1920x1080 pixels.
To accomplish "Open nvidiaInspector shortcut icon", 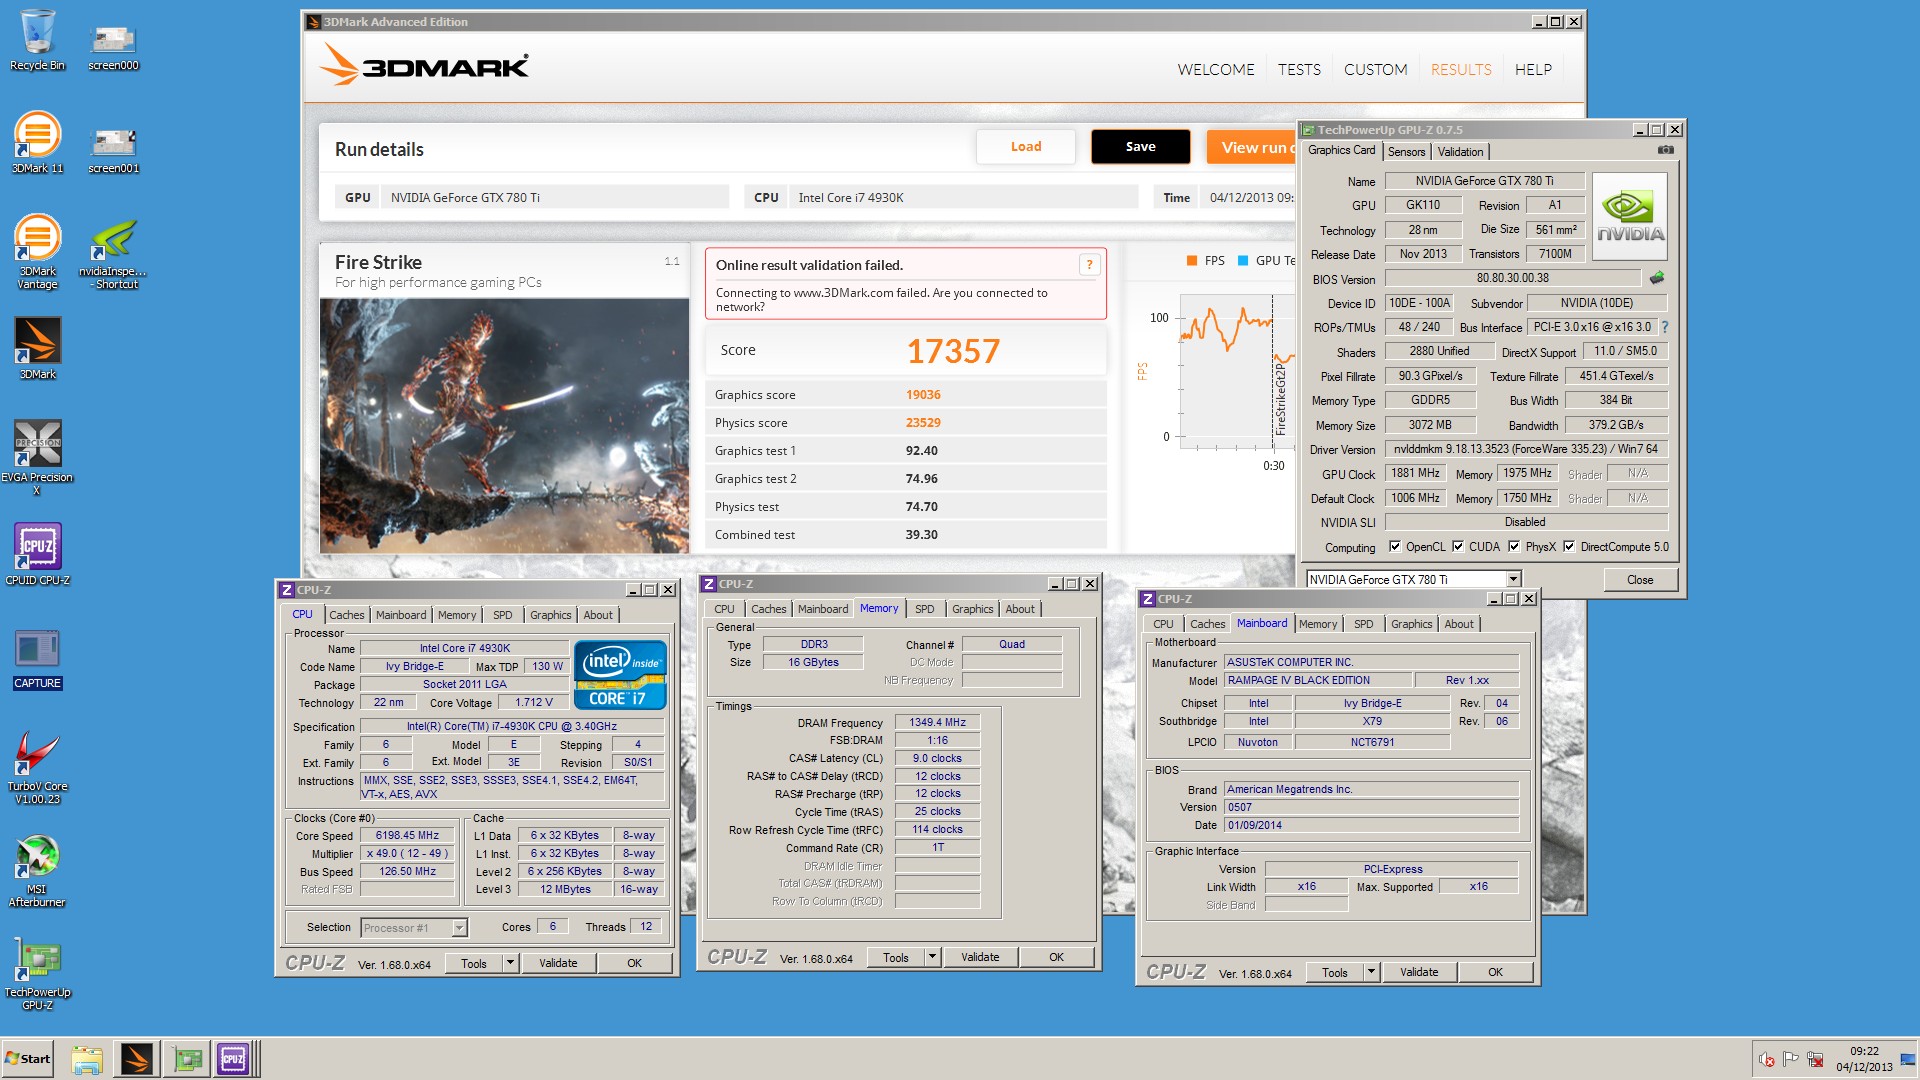I will (x=113, y=252).
